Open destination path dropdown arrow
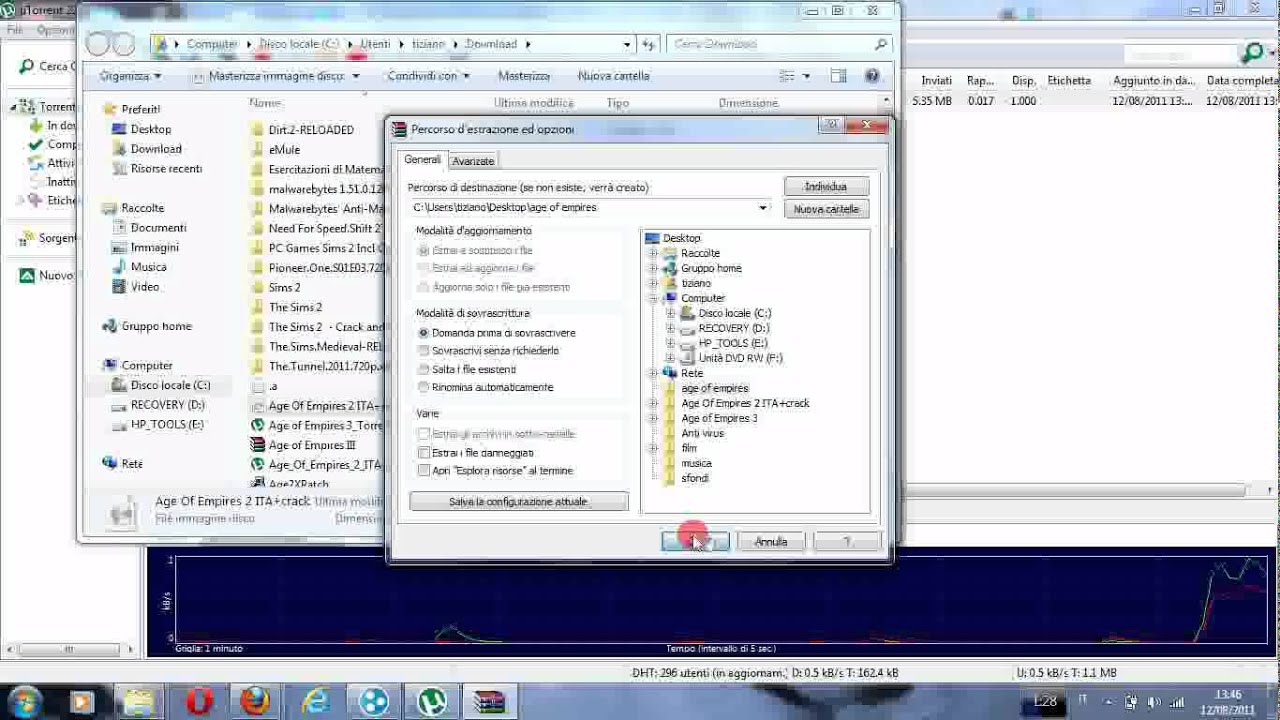This screenshot has width=1280, height=720. 763,208
